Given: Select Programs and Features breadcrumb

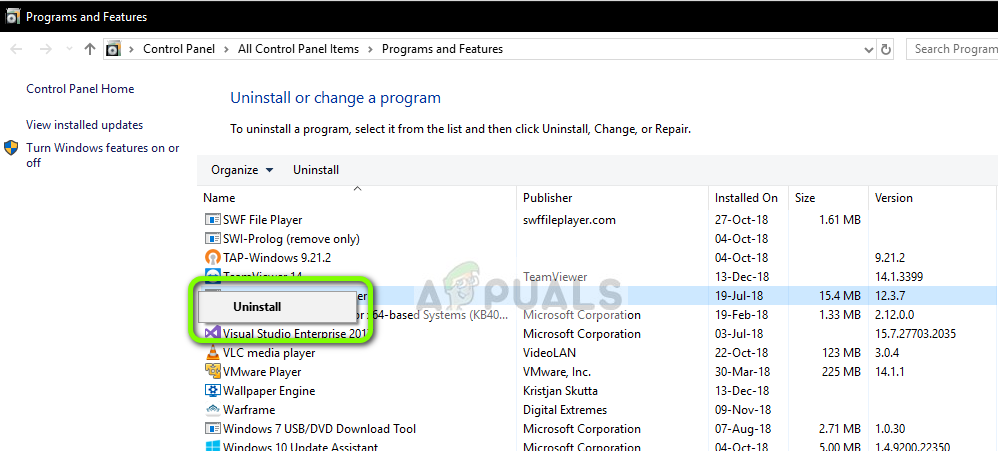Looking at the screenshot, I should pos(442,49).
